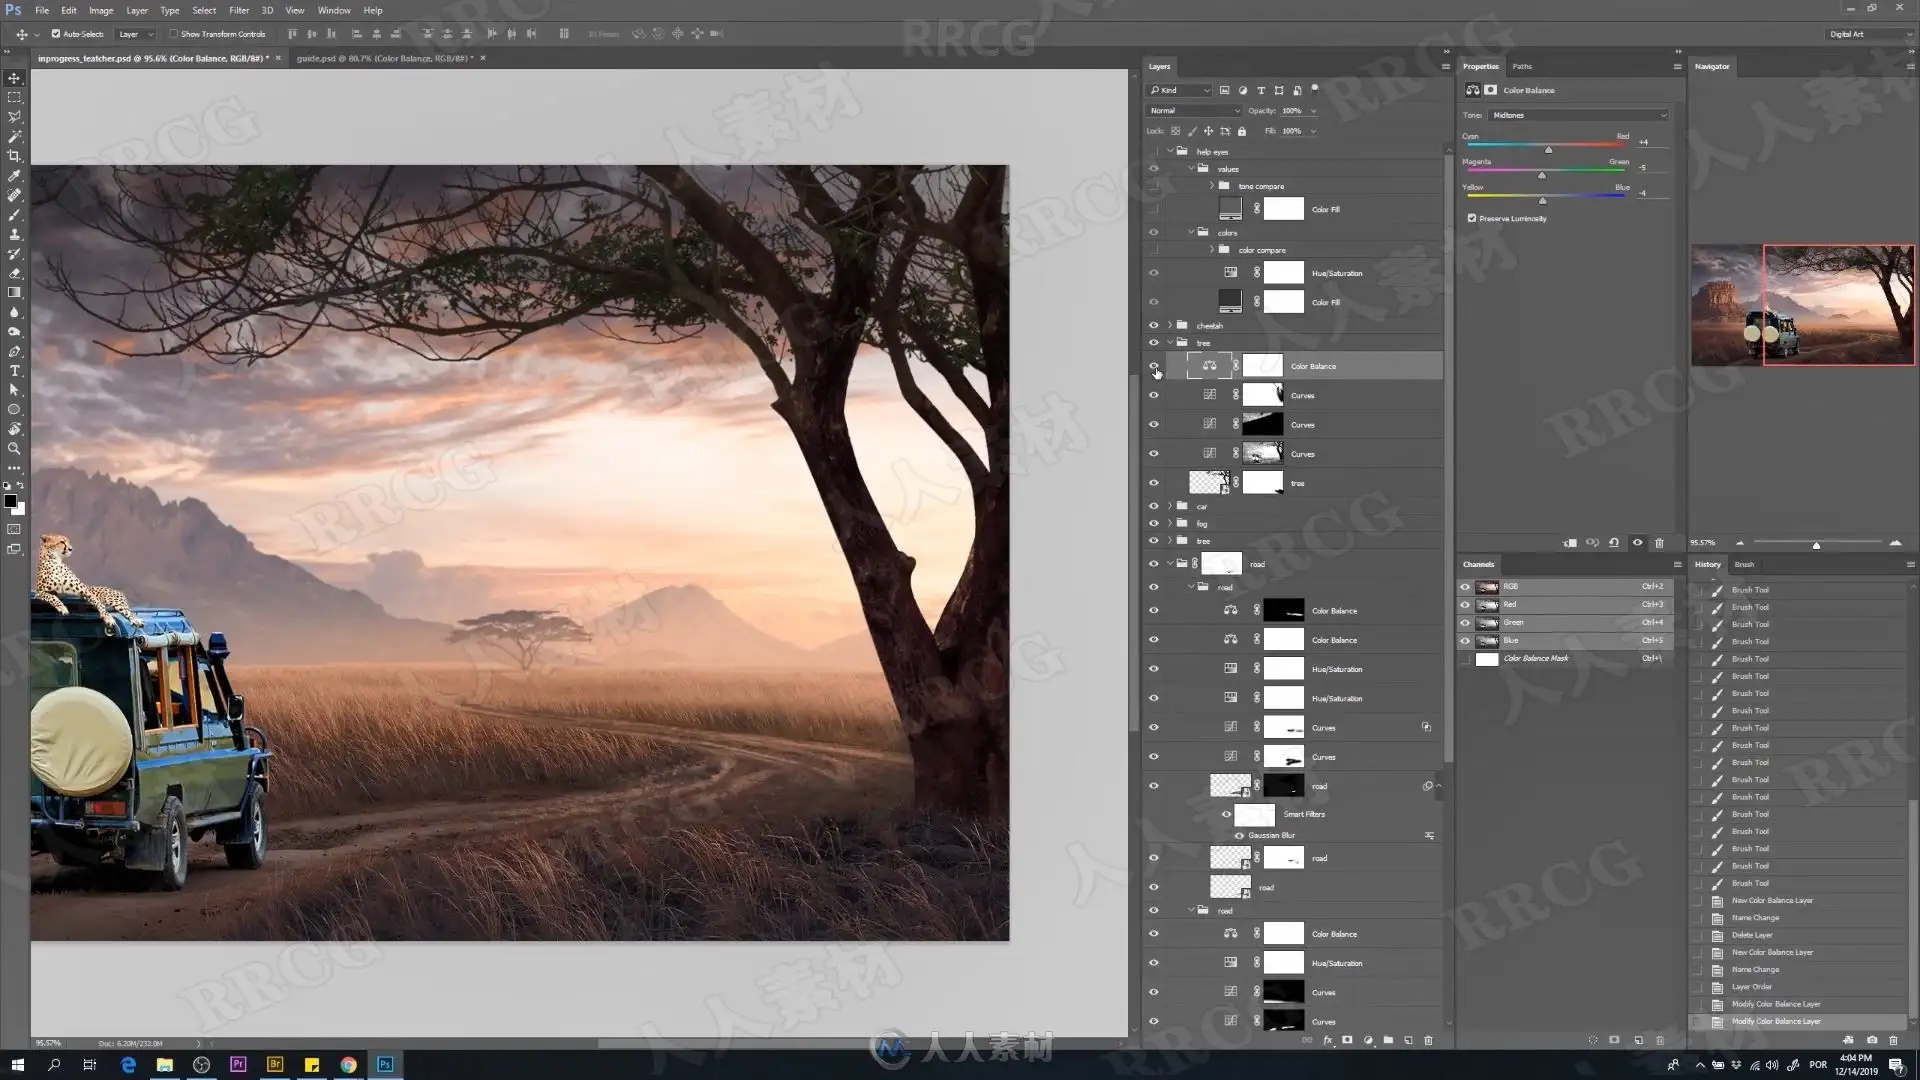Open the Tone Midtones dropdown

click(1579, 115)
